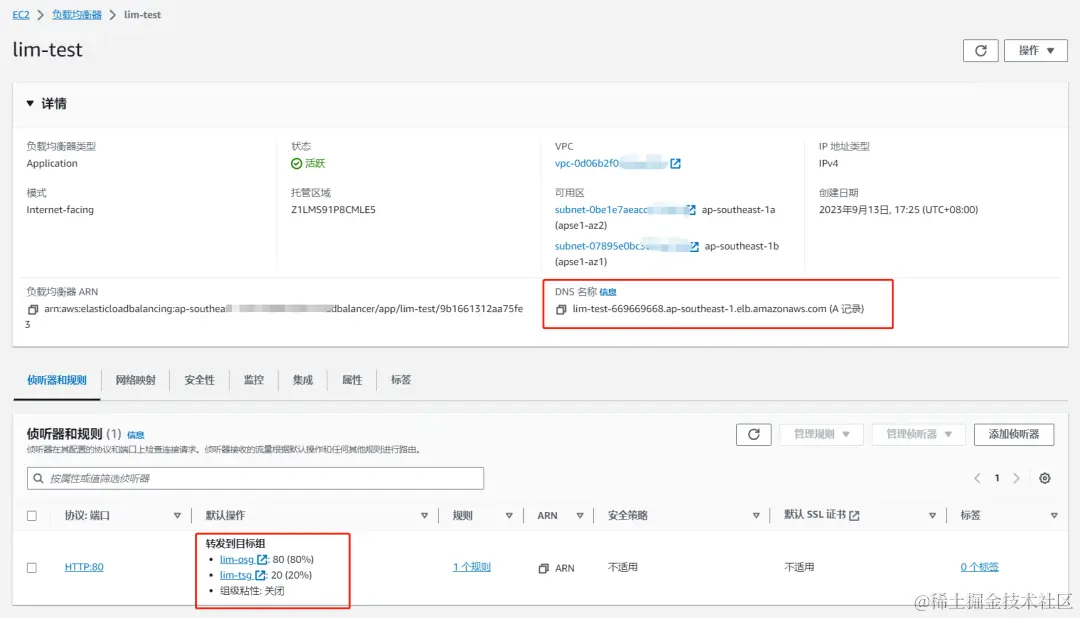Open subnet-07895e0bc external link icon
This screenshot has width=1080, height=618.
[x=694, y=246]
